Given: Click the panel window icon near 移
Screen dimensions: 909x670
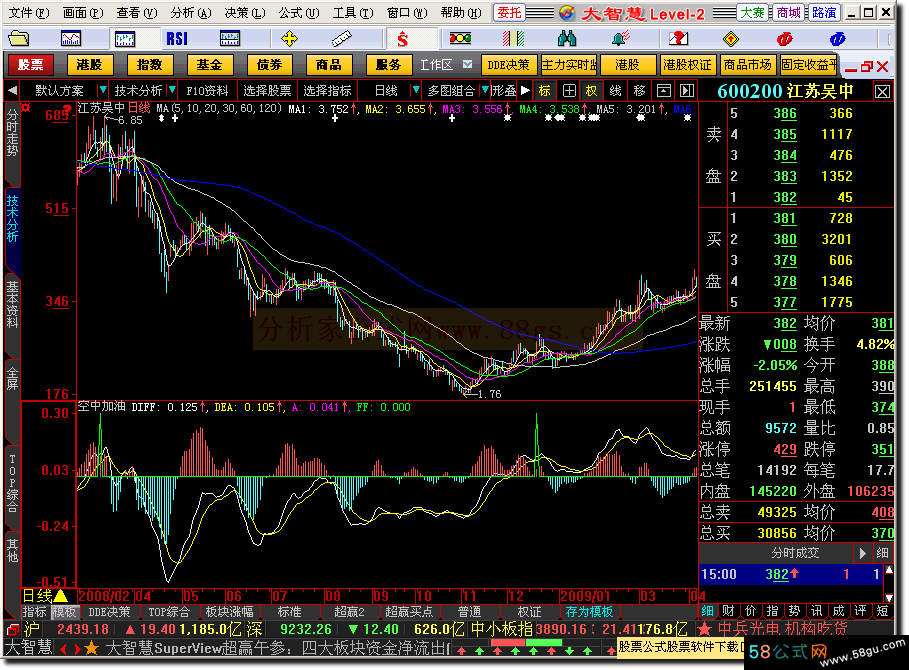Looking at the screenshot, I should [x=663, y=91].
